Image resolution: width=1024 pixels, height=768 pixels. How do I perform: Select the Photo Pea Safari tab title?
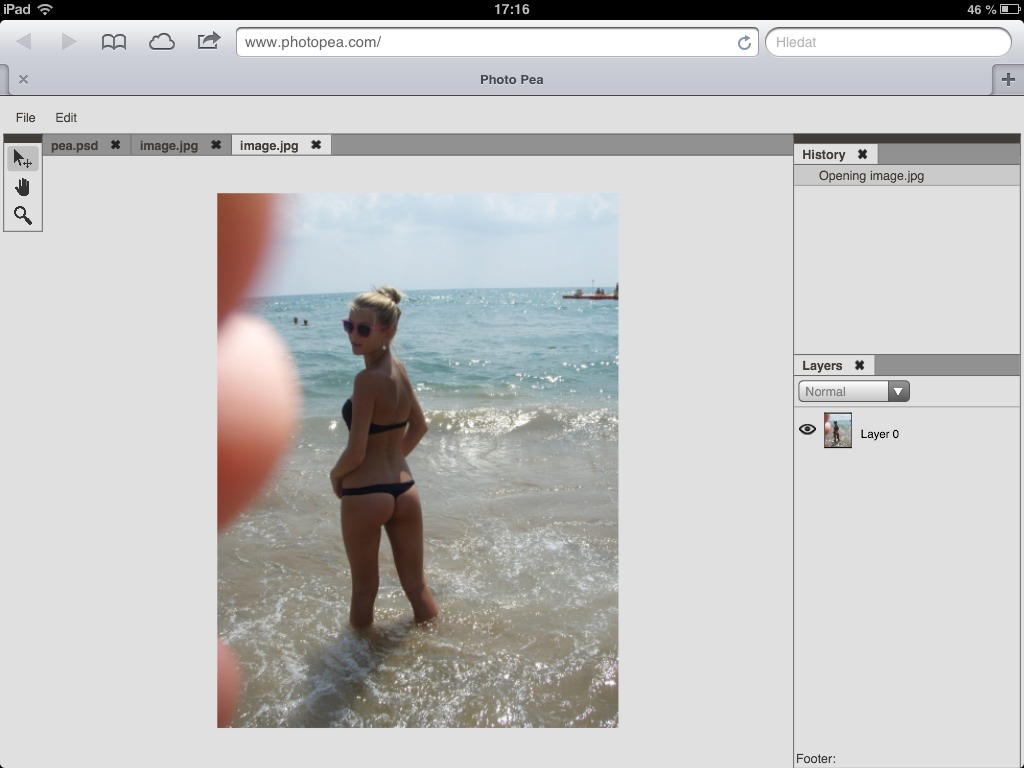coord(511,80)
